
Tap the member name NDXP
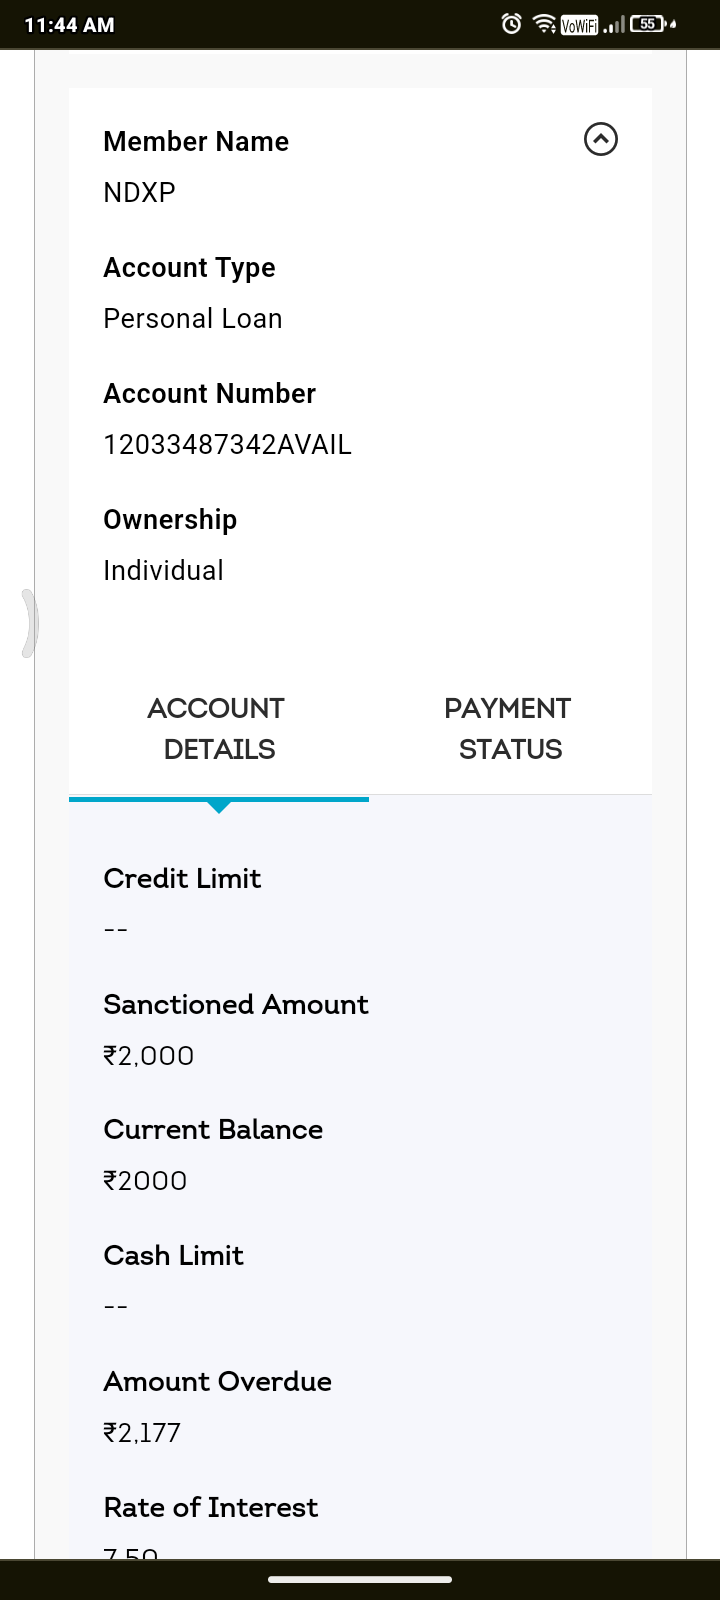click(x=139, y=193)
